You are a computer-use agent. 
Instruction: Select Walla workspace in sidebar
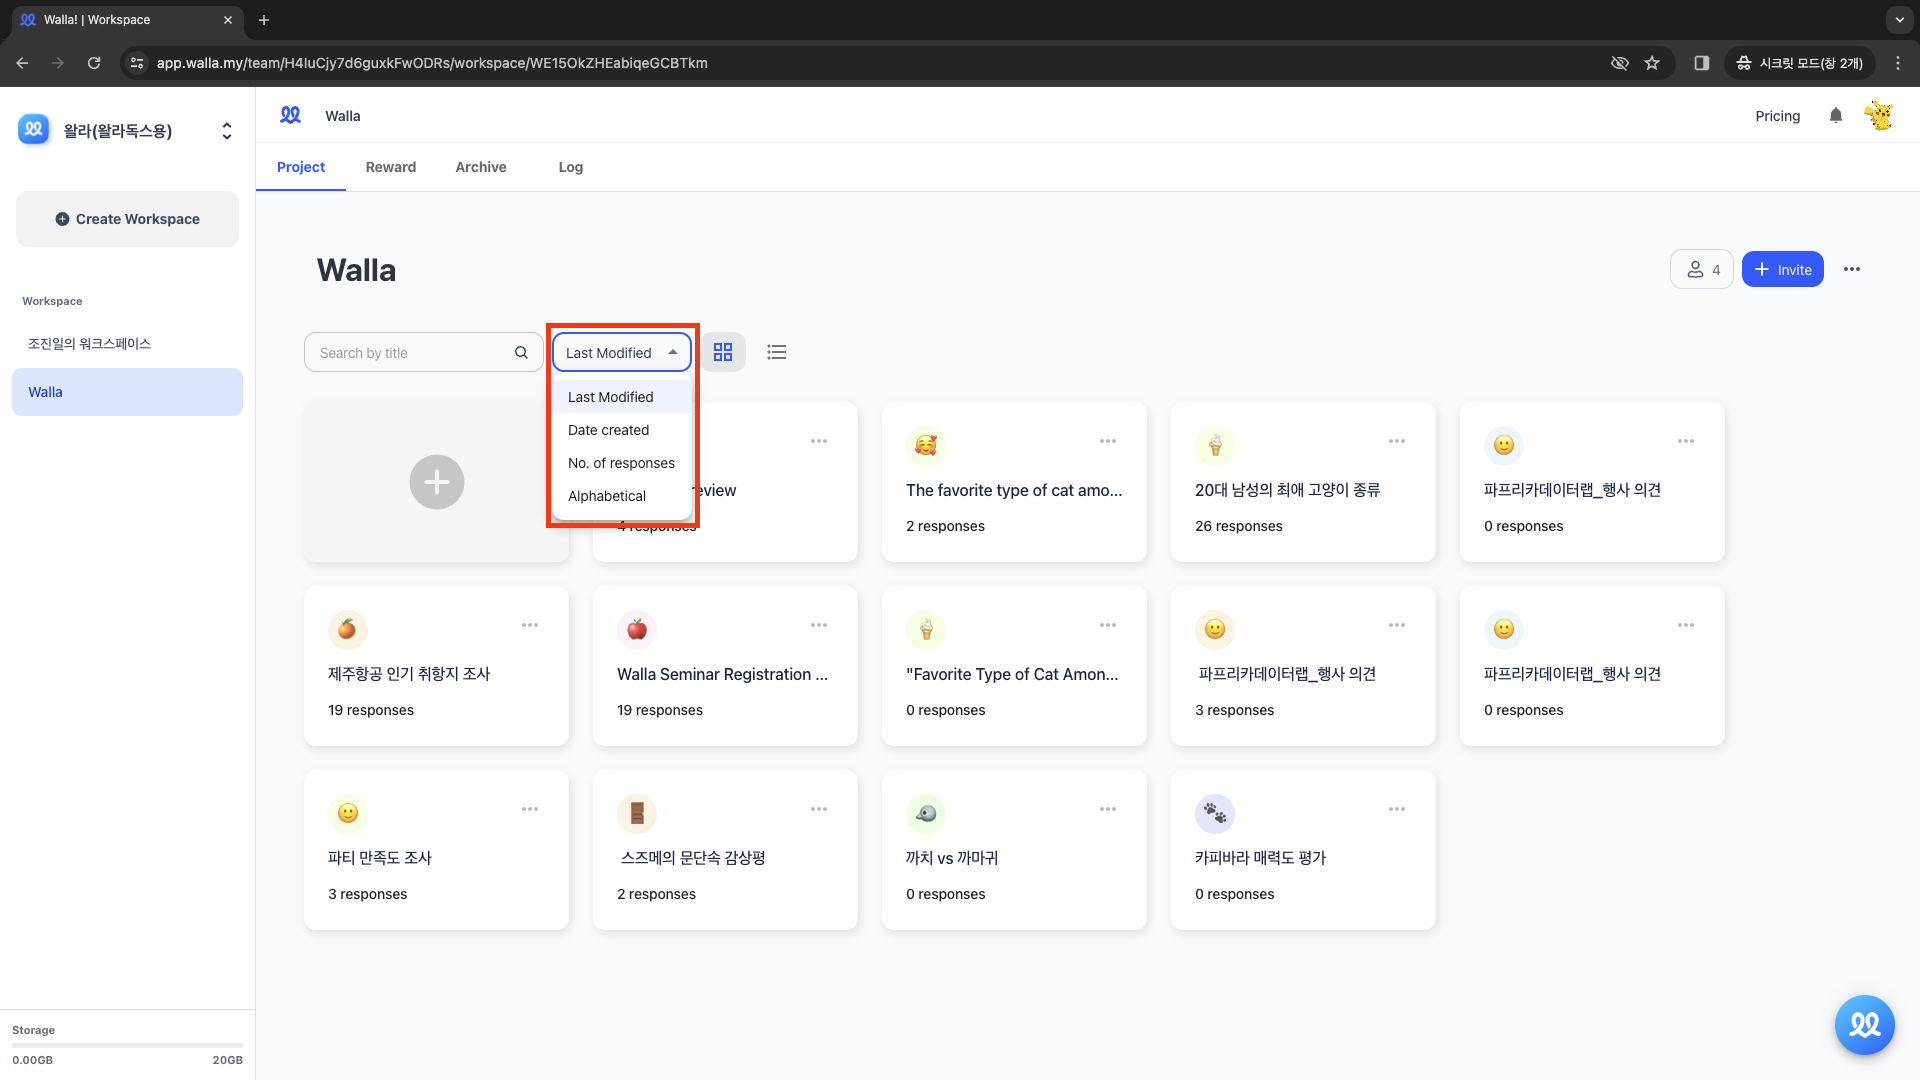(x=127, y=392)
